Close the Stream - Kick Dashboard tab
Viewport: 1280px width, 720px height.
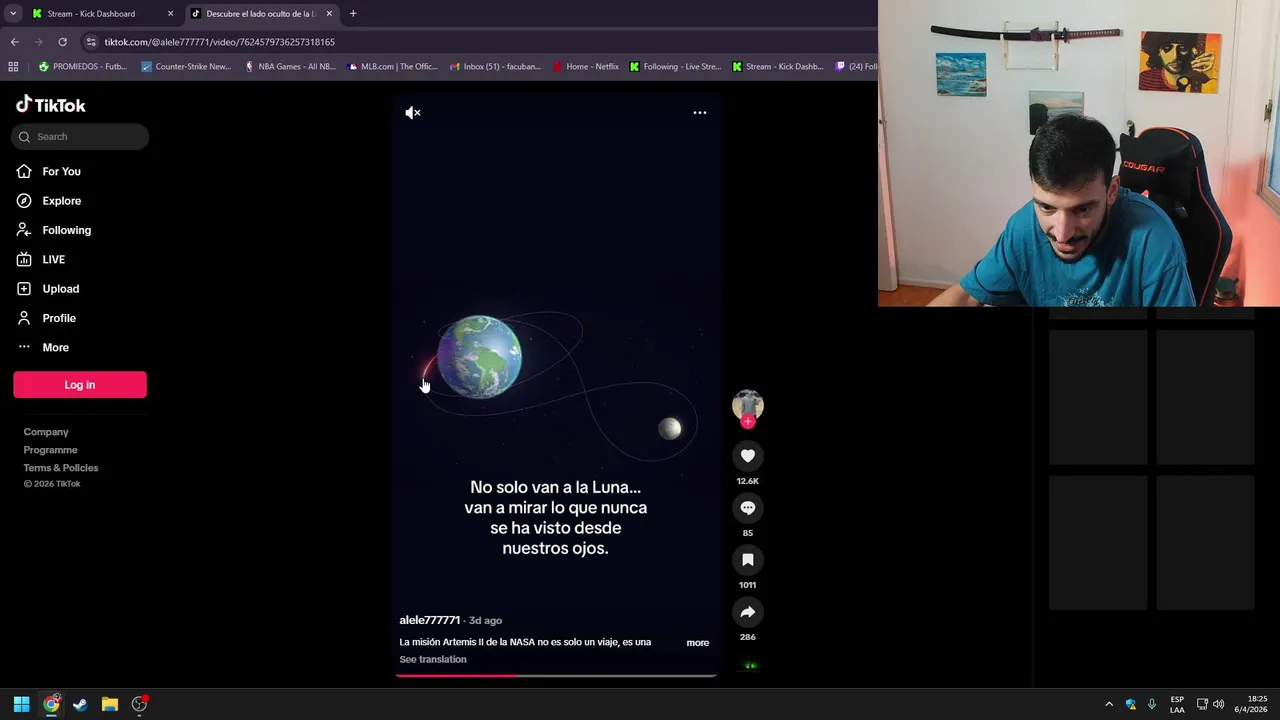pos(170,14)
